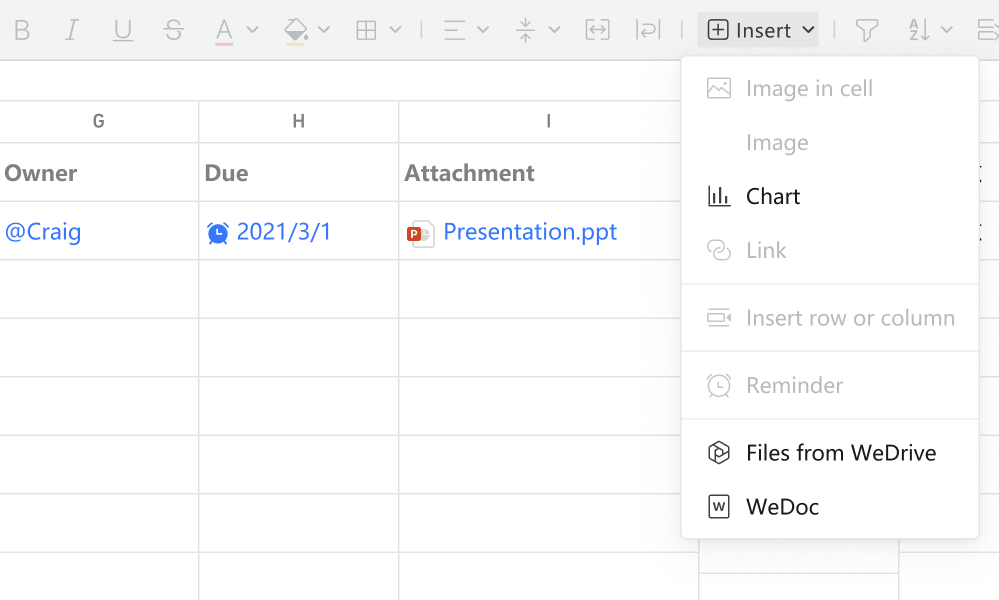The image size is (999, 600).
Task: Click the A-Z sort icon
Action: (919, 30)
